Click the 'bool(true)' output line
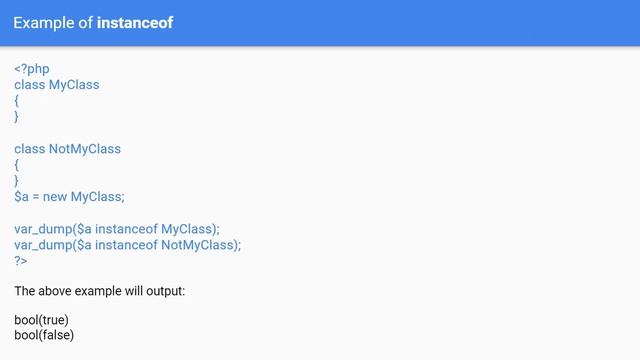The height and width of the screenshot is (360, 640). pos(41,320)
